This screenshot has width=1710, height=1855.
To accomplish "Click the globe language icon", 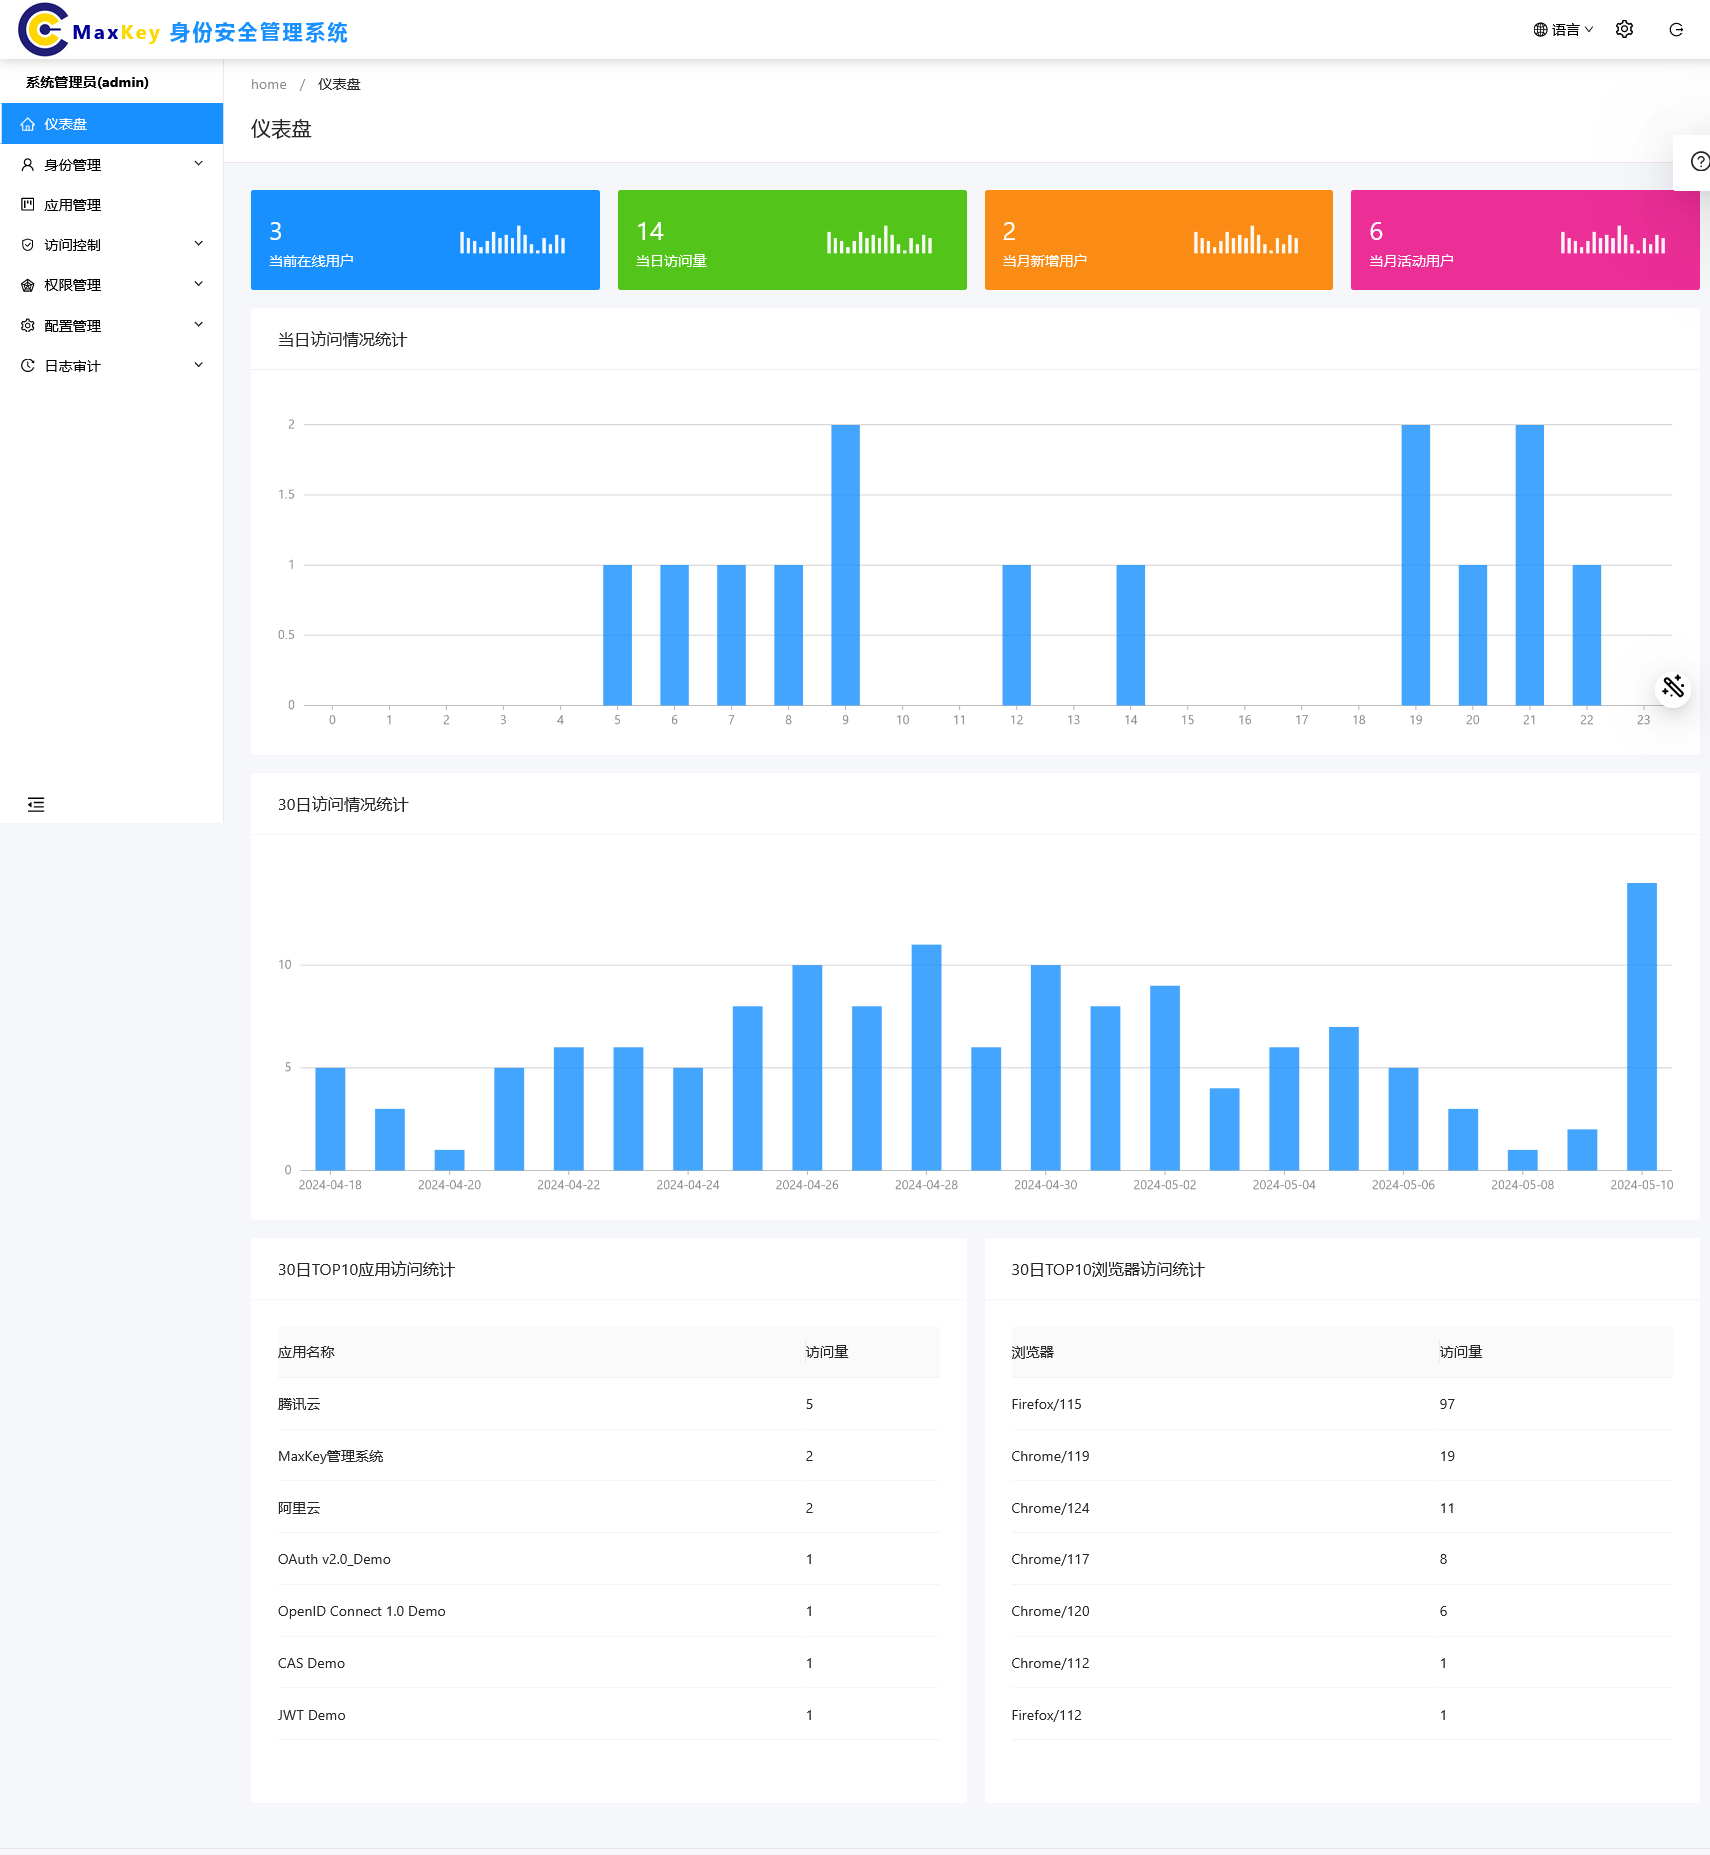I will point(1540,30).
